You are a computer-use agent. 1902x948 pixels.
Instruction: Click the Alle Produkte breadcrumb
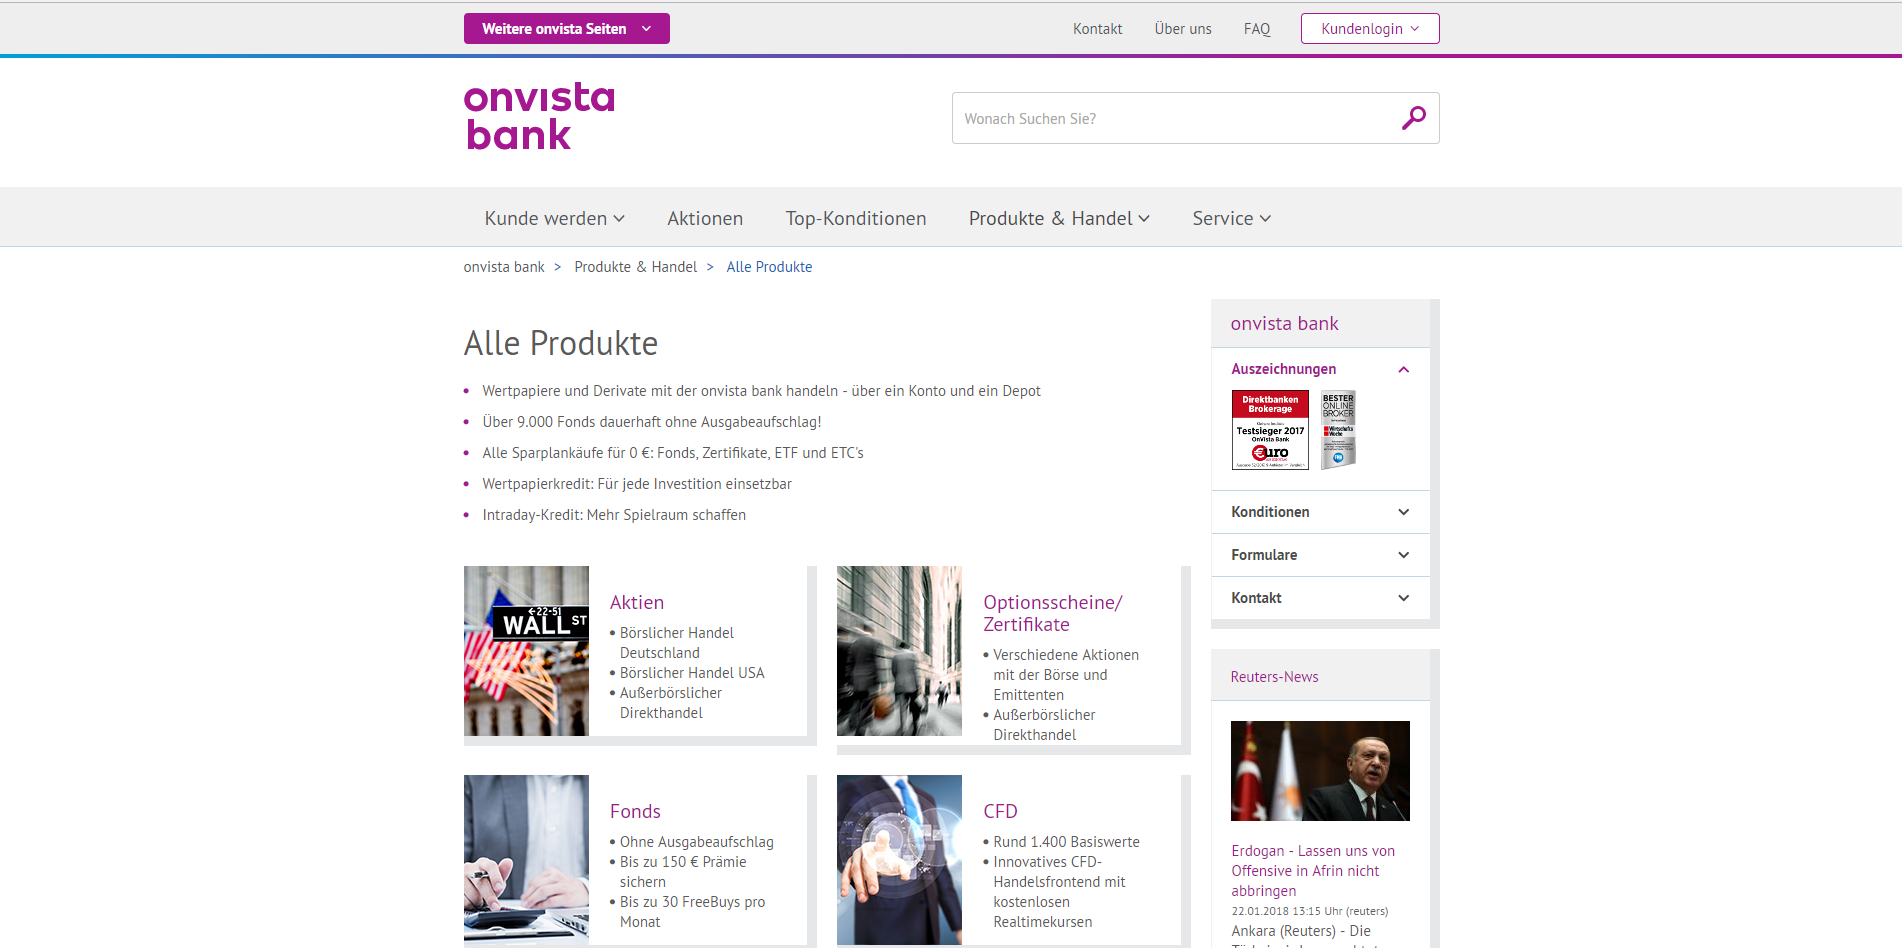(769, 267)
